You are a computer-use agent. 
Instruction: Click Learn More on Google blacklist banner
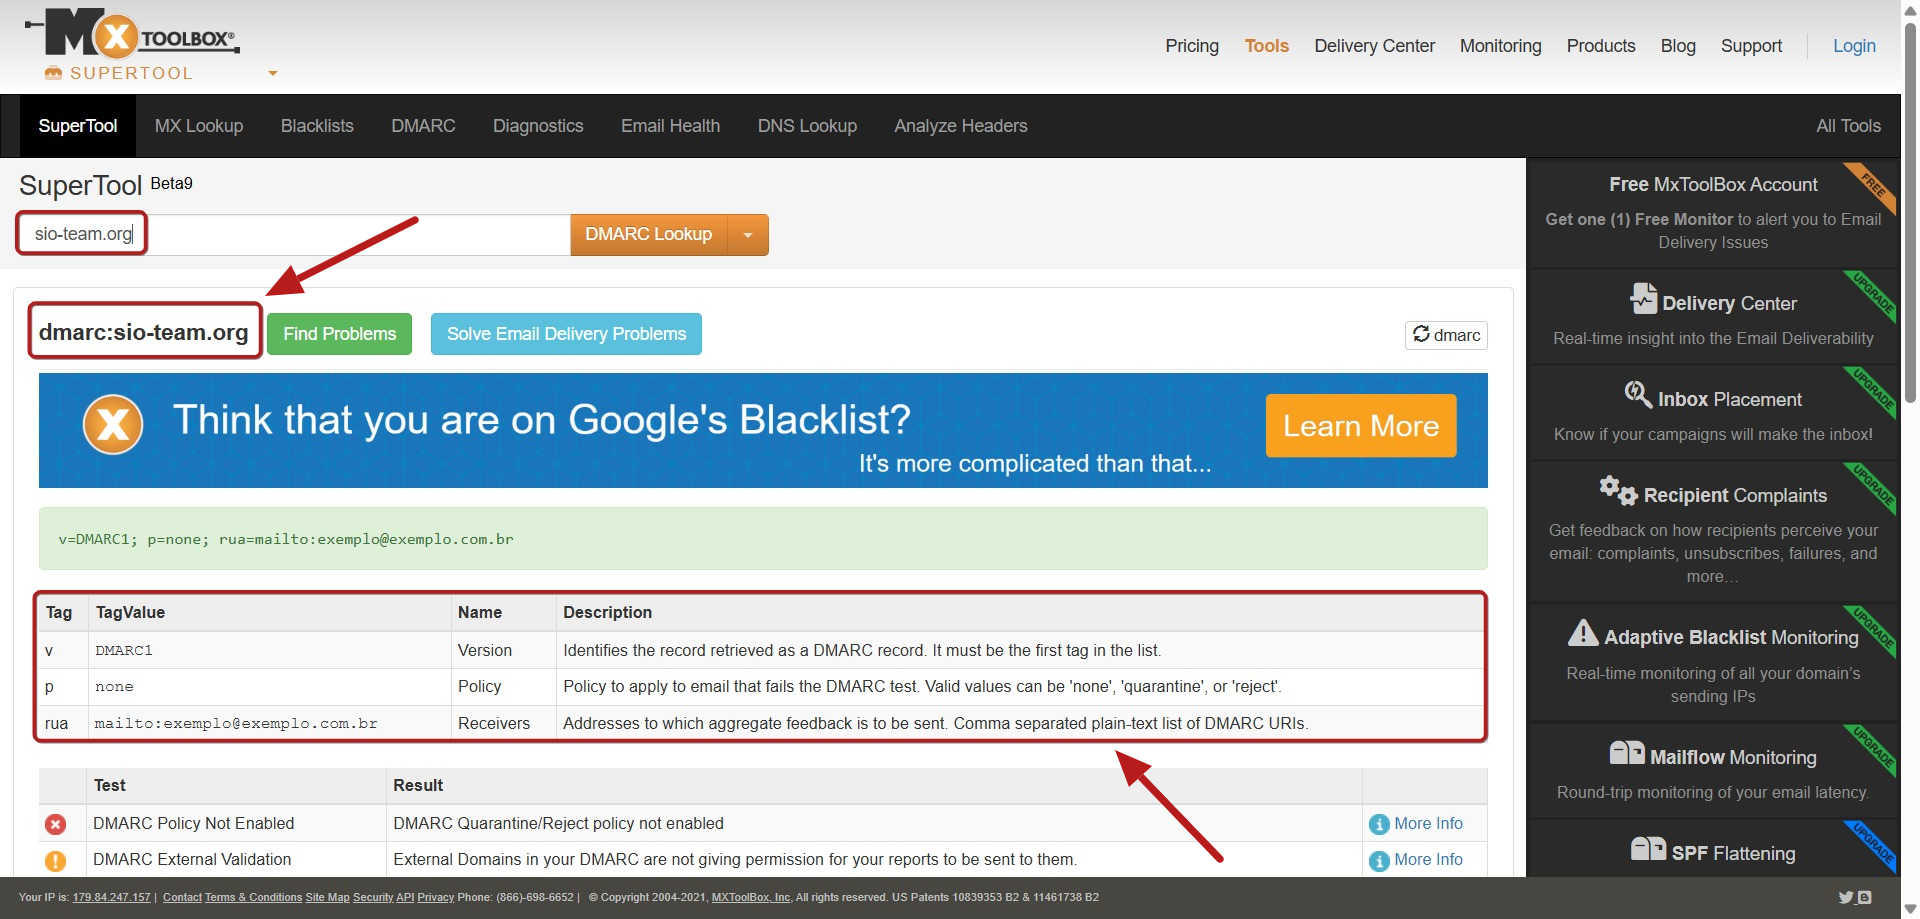click(x=1360, y=426)
